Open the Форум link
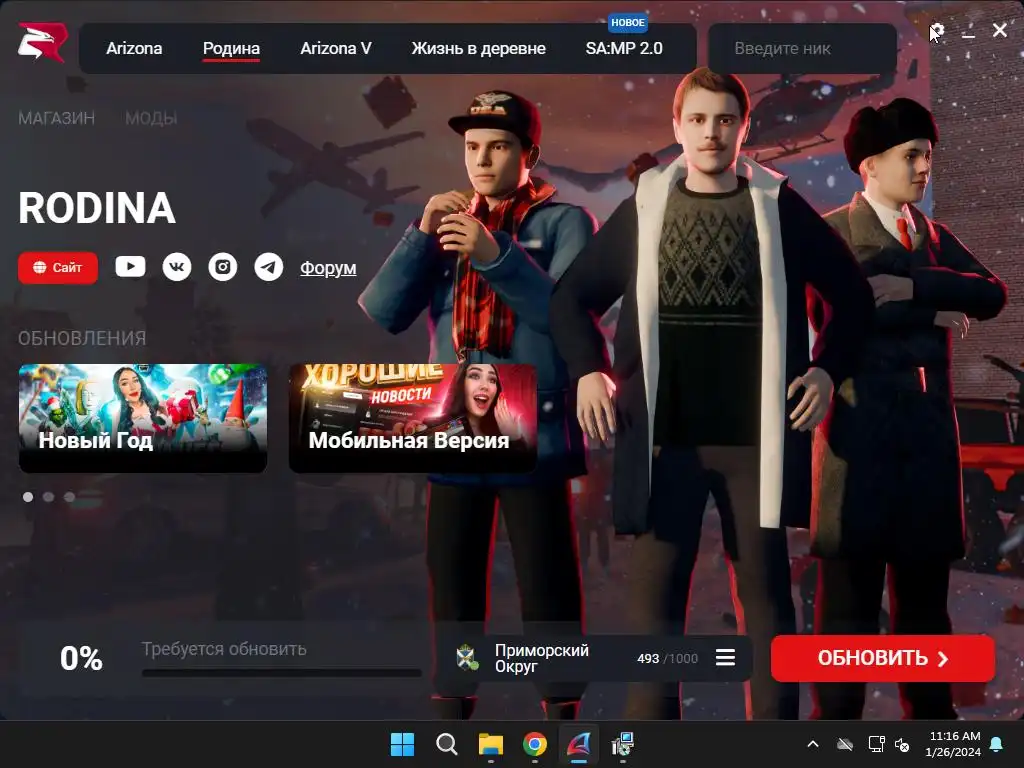Image resolution: width=1024 pixels, height=768 pixels. click(328, 268)
